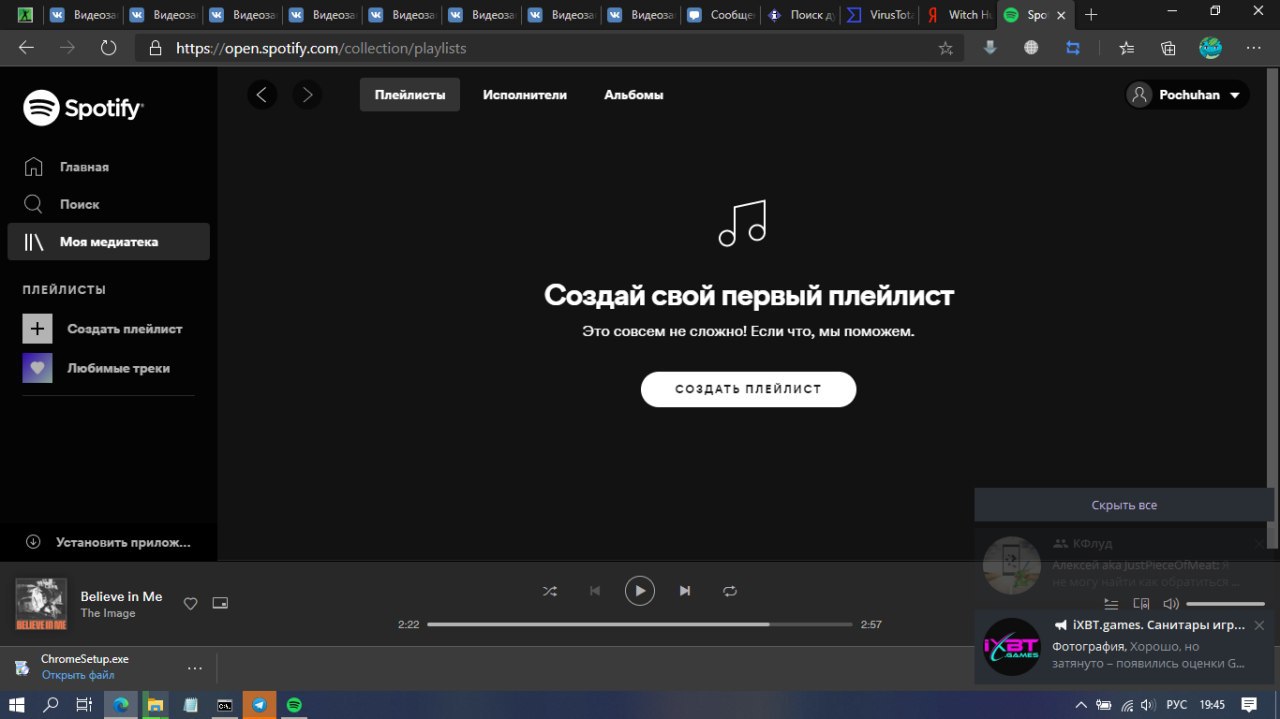Go back with the Spotify back chevron

262,95
